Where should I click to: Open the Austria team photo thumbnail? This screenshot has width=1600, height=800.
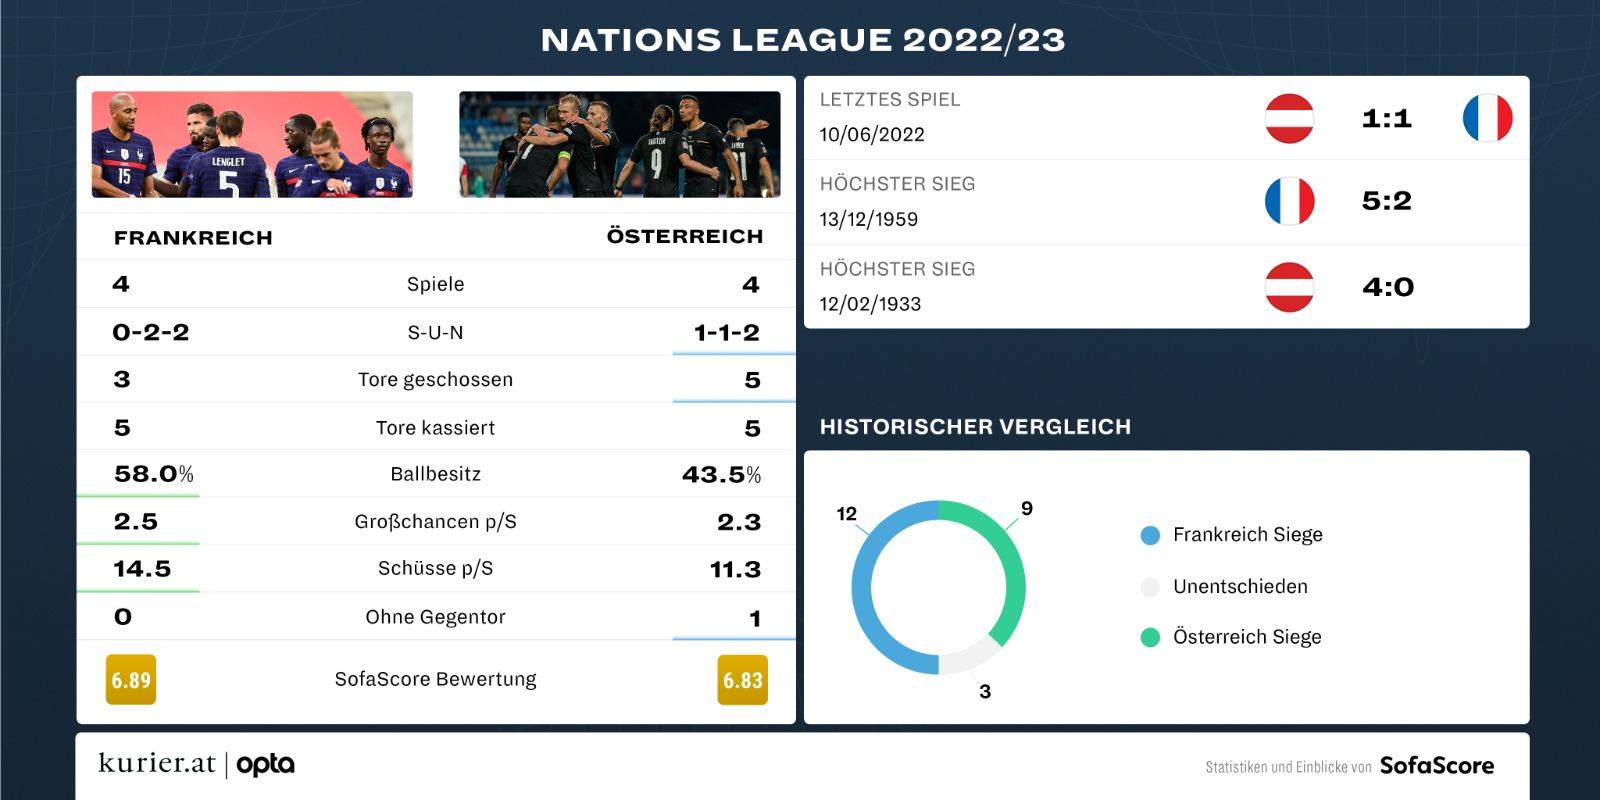(x=620, y=145)
